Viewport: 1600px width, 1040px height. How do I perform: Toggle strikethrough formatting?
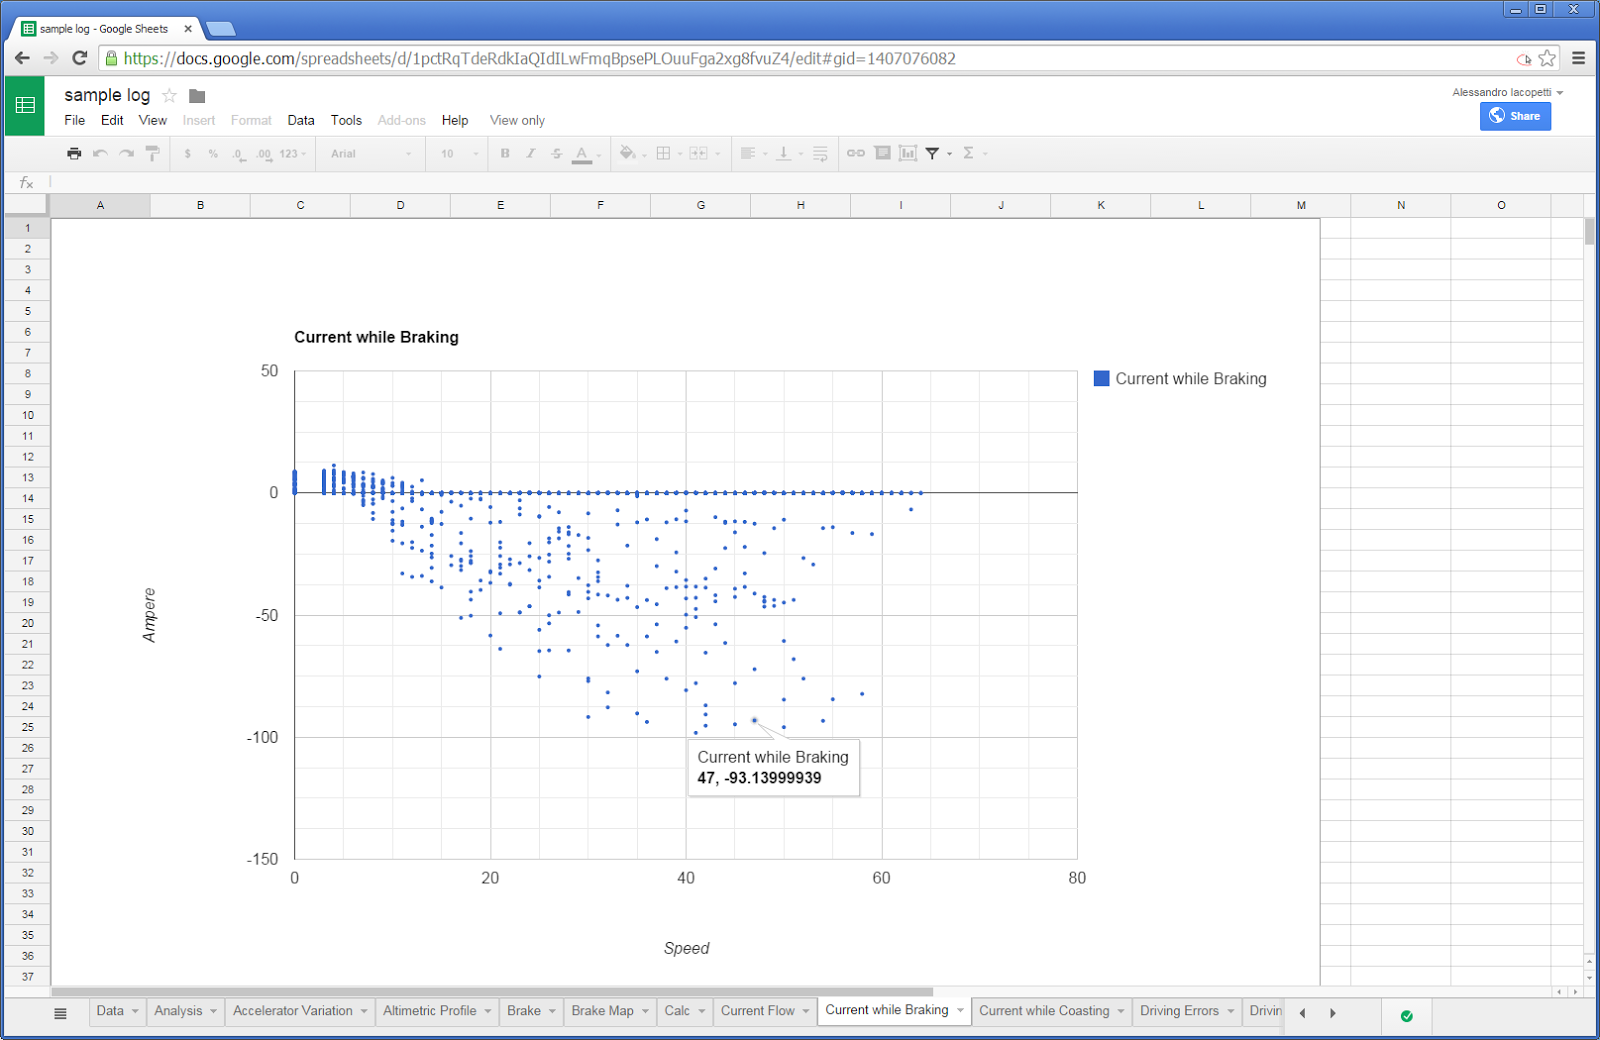pos(556,153)
